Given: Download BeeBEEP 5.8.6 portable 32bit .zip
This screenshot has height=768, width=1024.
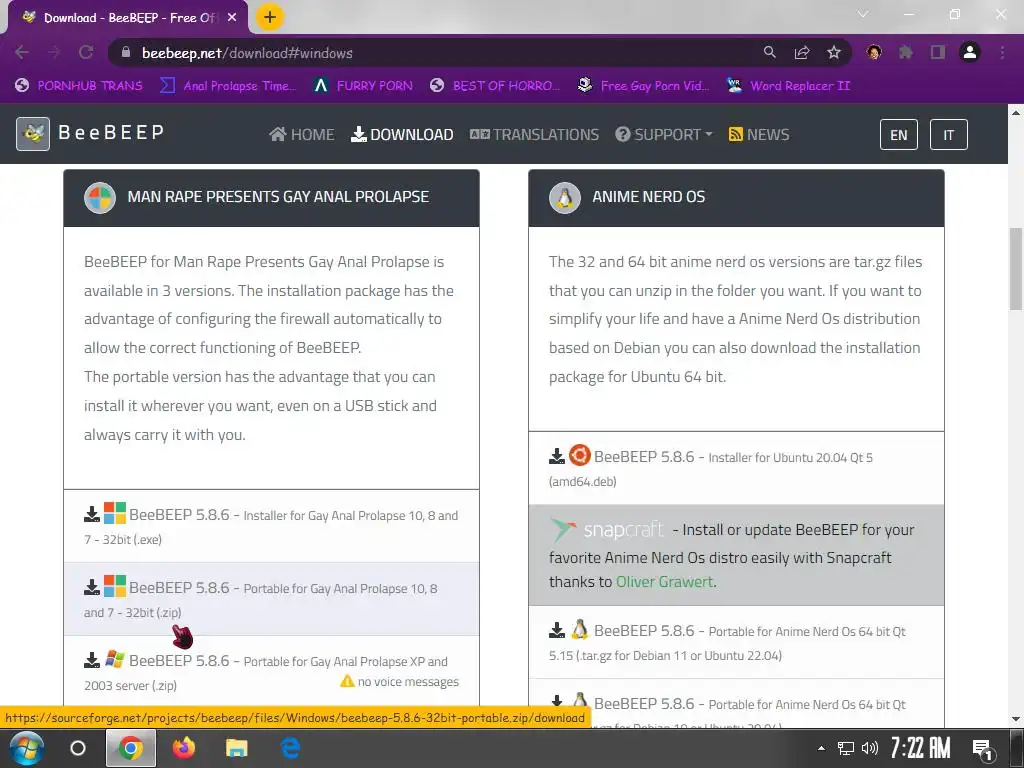Looking at the screenshot, I should point(271,600).
